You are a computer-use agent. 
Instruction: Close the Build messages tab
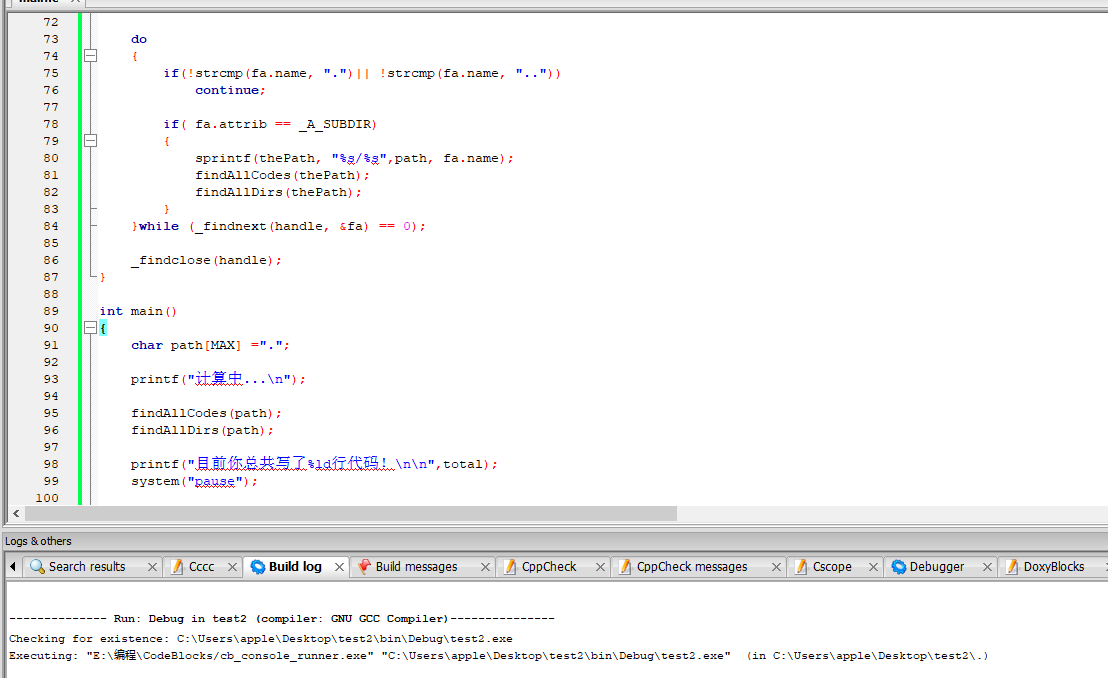coord(485,567)
